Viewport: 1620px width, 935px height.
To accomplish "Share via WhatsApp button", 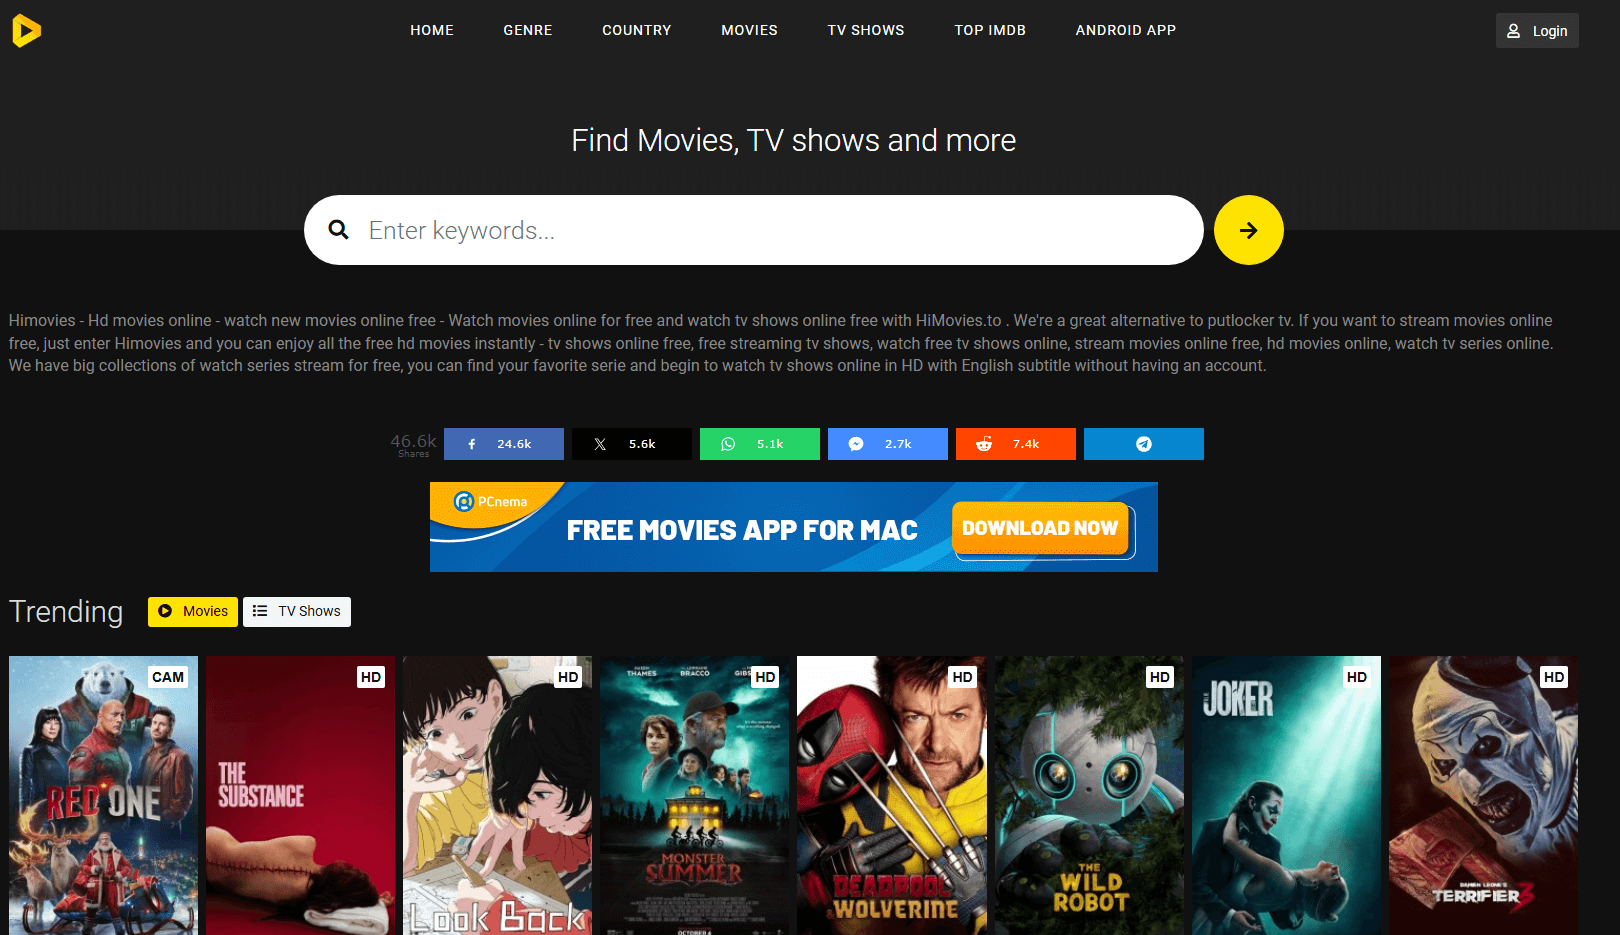I will pos(759,444).
